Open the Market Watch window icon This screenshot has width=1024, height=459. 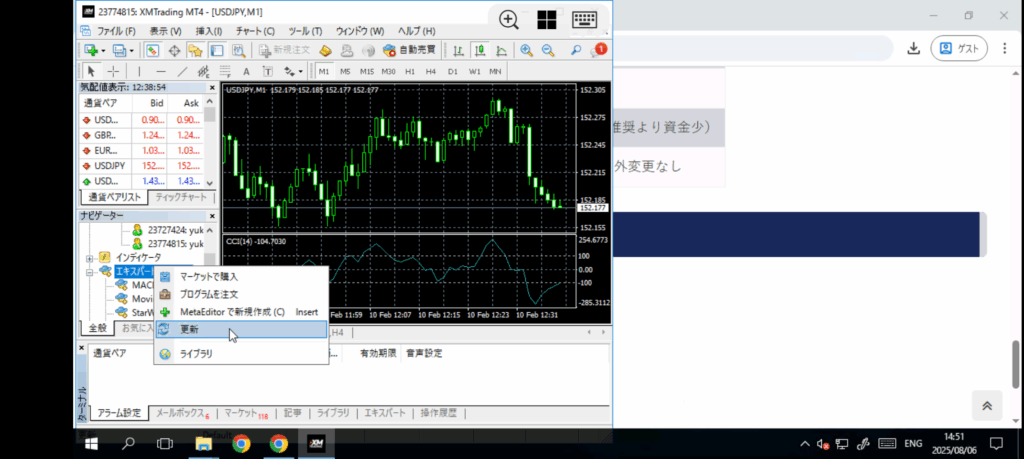point(152,50)
